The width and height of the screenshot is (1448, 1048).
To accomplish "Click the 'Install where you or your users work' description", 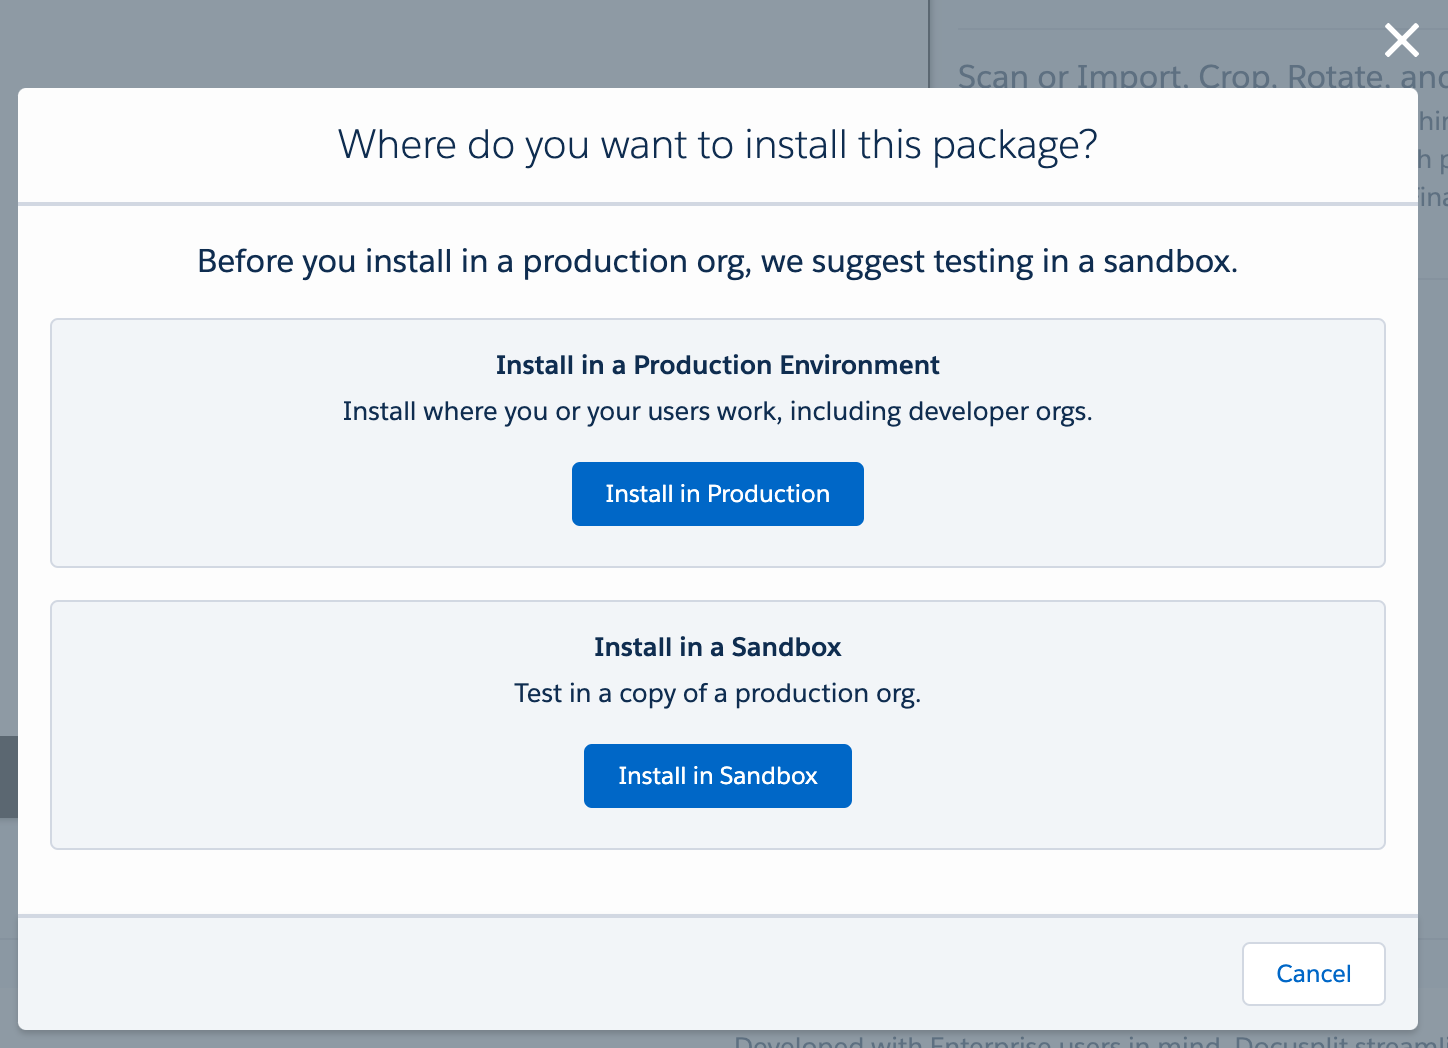I will 717,411.
